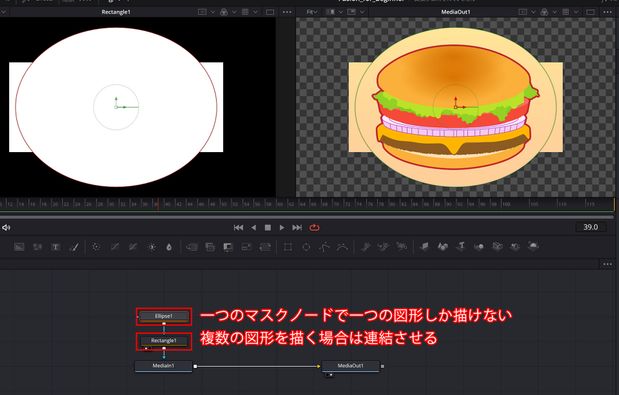This screenshot has width=619, height=395.
Task: Select the Paint brush tool
Action: [x=74, y=247]
